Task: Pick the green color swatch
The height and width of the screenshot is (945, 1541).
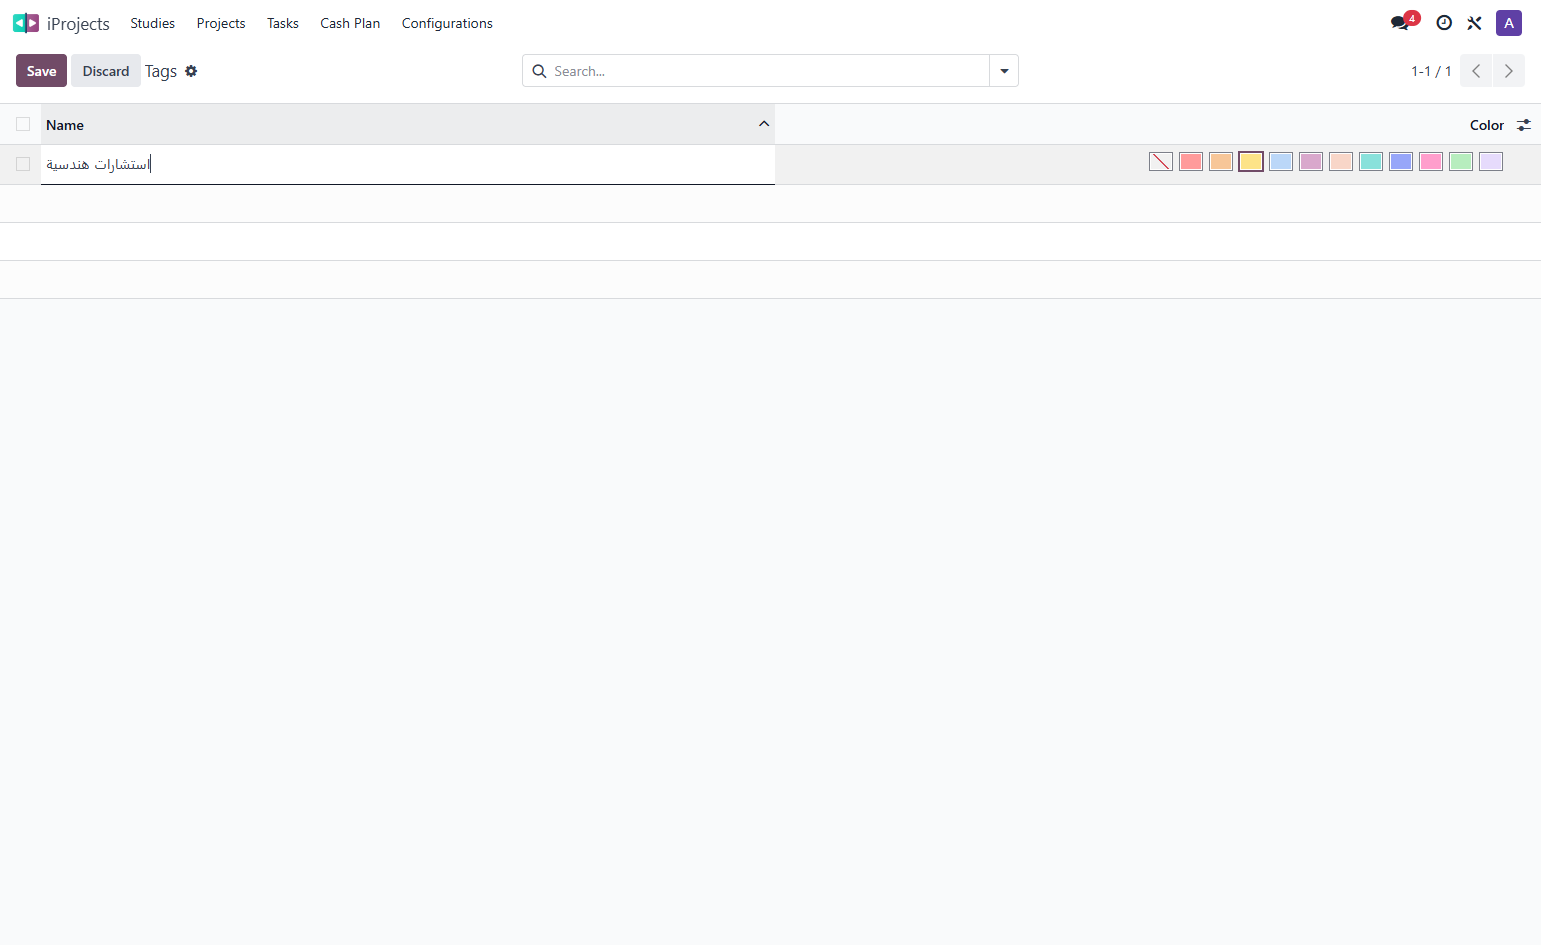Action: tap(1461, 161)
